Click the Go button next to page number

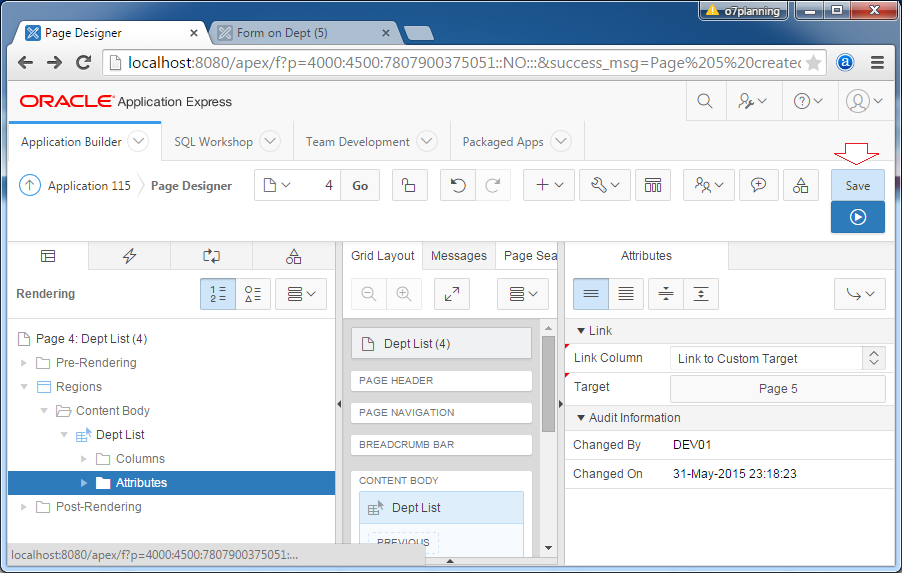click(360, 185)
